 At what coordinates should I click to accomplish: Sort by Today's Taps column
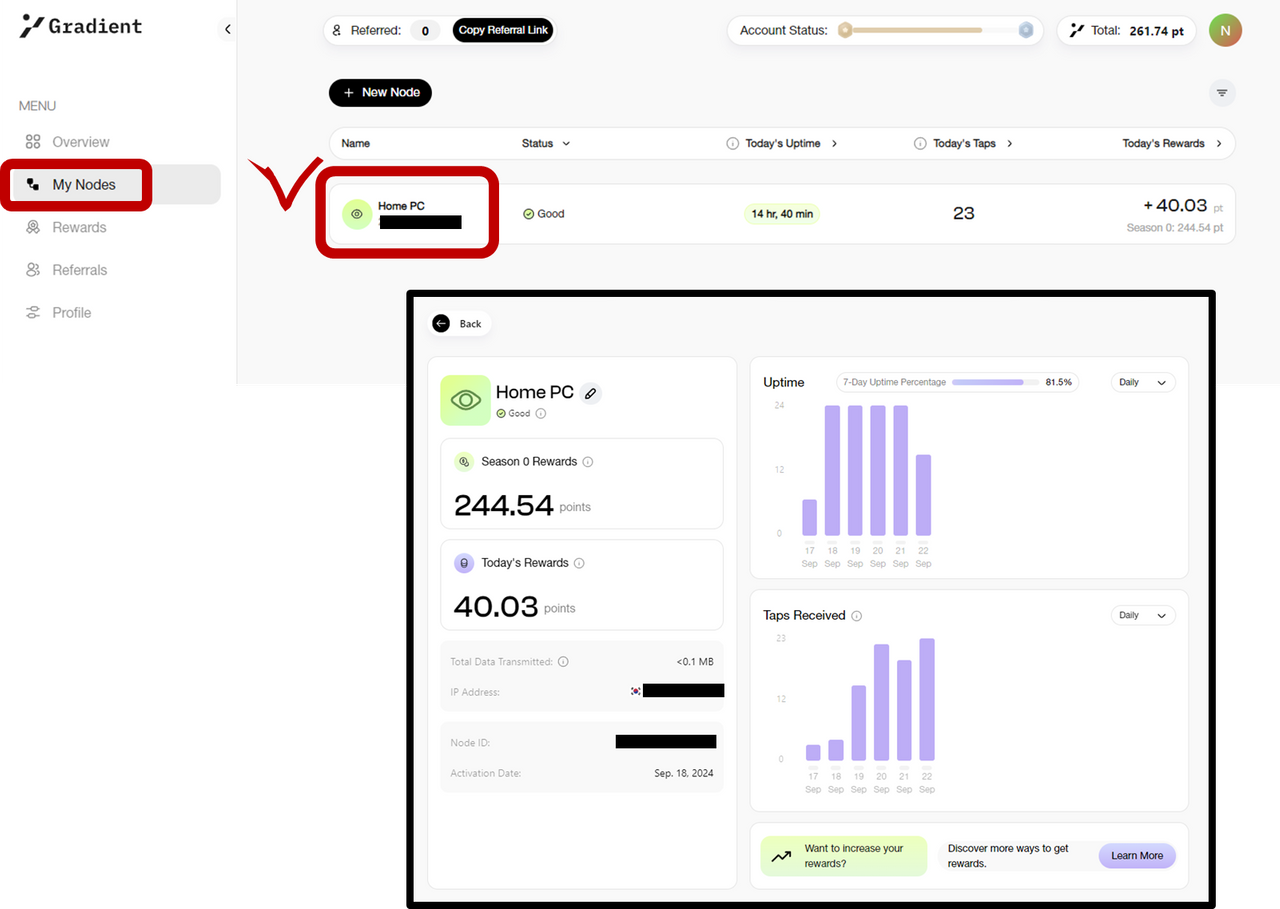coord(972,143)
